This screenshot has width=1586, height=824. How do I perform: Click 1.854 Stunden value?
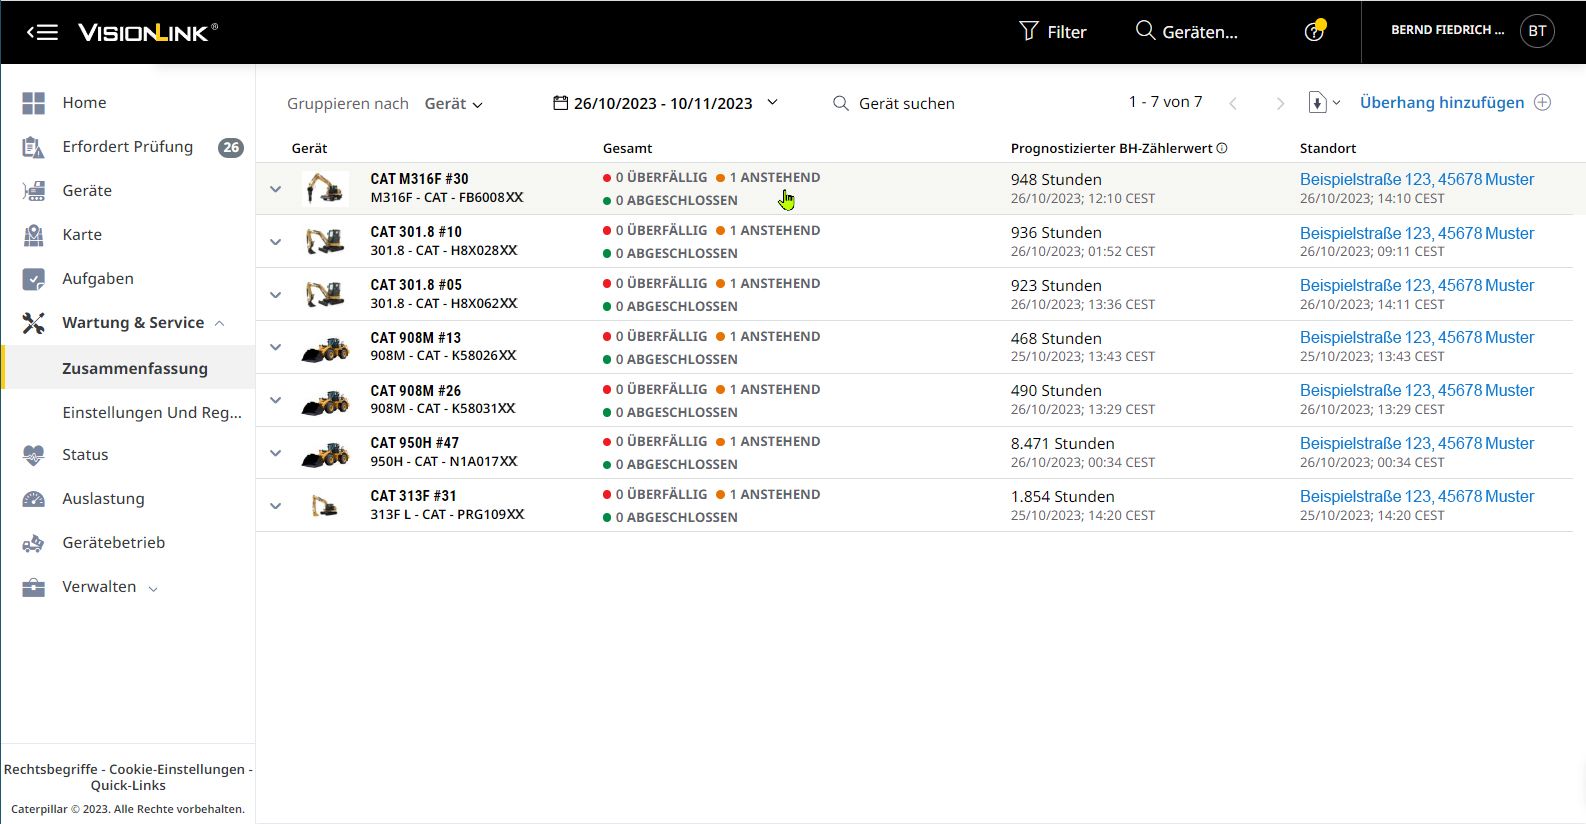[1062, 496]
